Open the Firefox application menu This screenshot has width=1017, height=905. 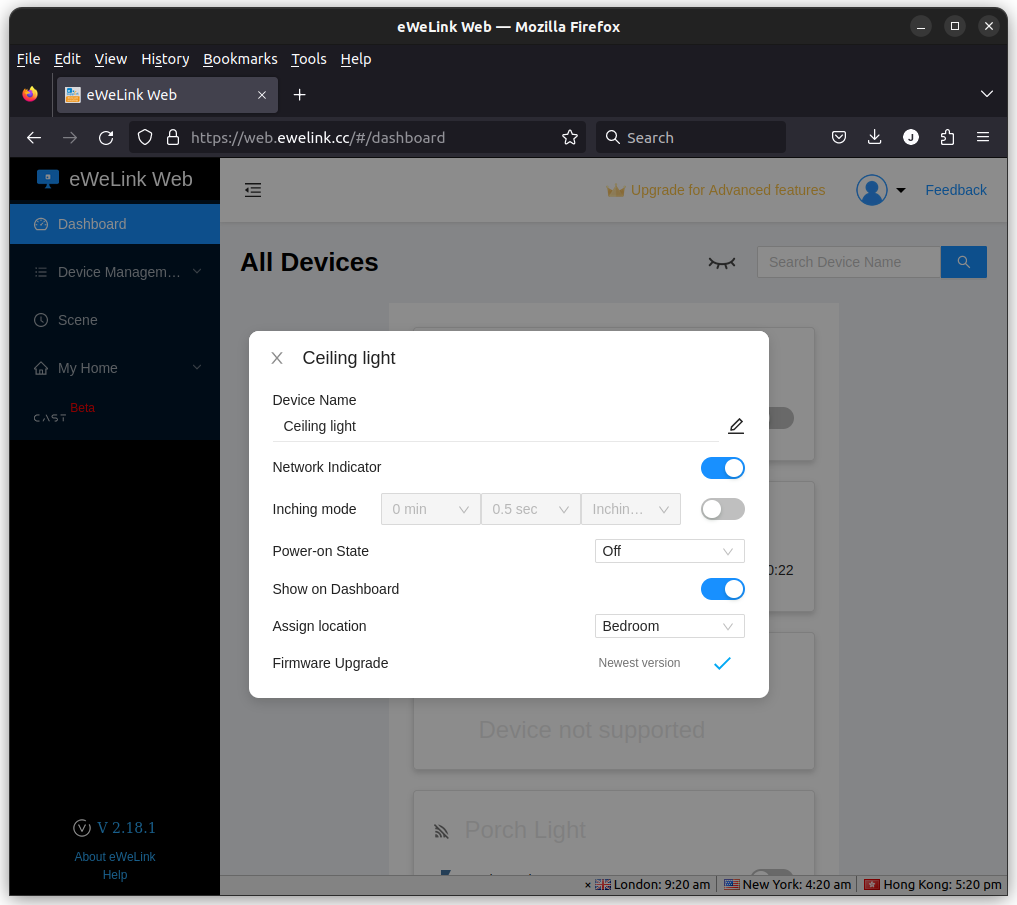point(983,138)
